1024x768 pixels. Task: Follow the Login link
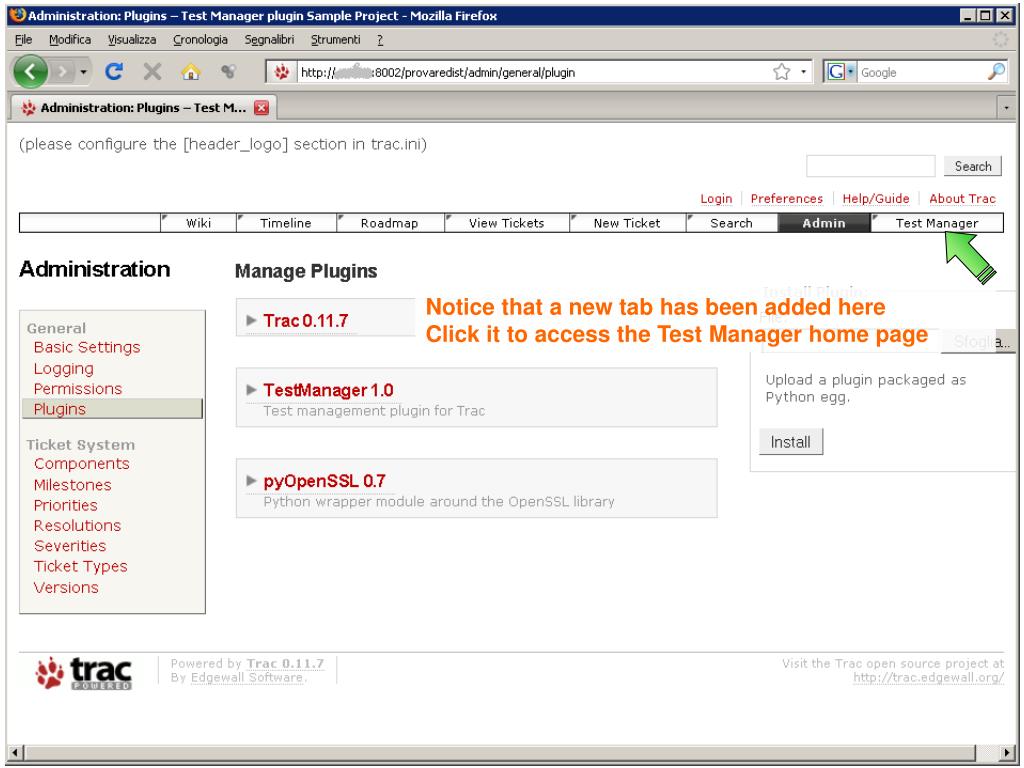(x=716, y=199)
